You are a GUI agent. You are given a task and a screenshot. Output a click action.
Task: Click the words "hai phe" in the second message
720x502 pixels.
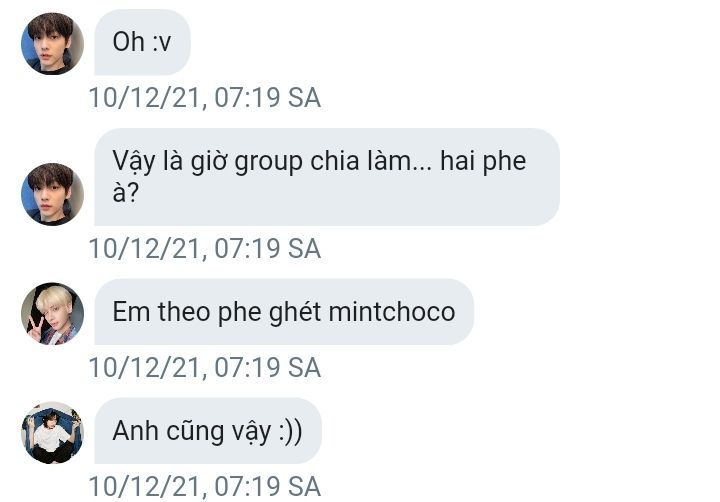483,162
